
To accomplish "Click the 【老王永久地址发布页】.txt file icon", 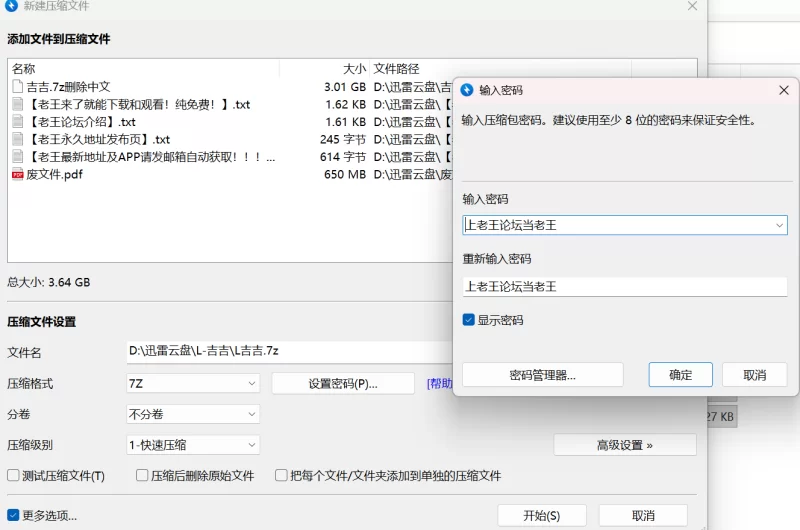I will point(17,140).
